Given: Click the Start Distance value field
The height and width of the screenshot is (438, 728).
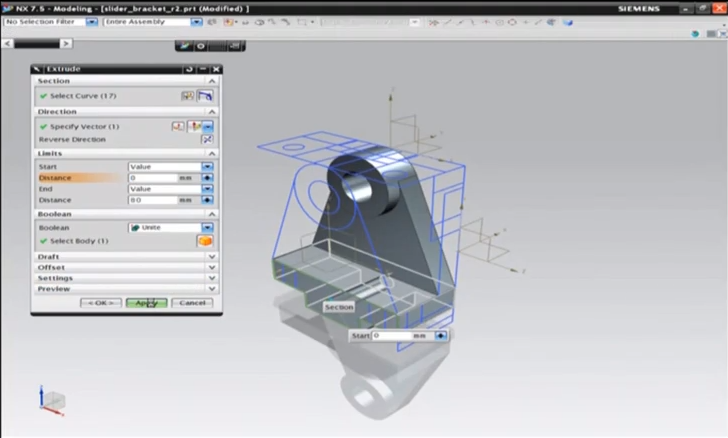Looking at the screenshot, I should (153, 178).
